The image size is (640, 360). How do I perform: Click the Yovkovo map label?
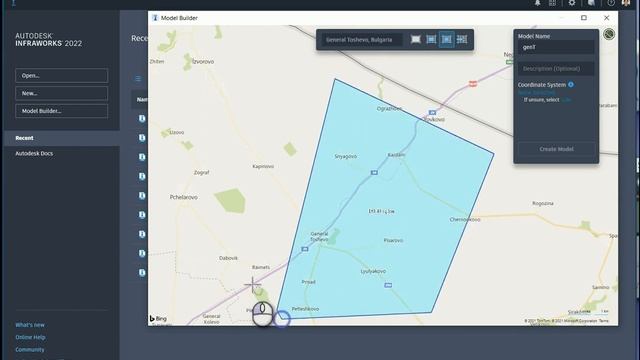point(434,120)
